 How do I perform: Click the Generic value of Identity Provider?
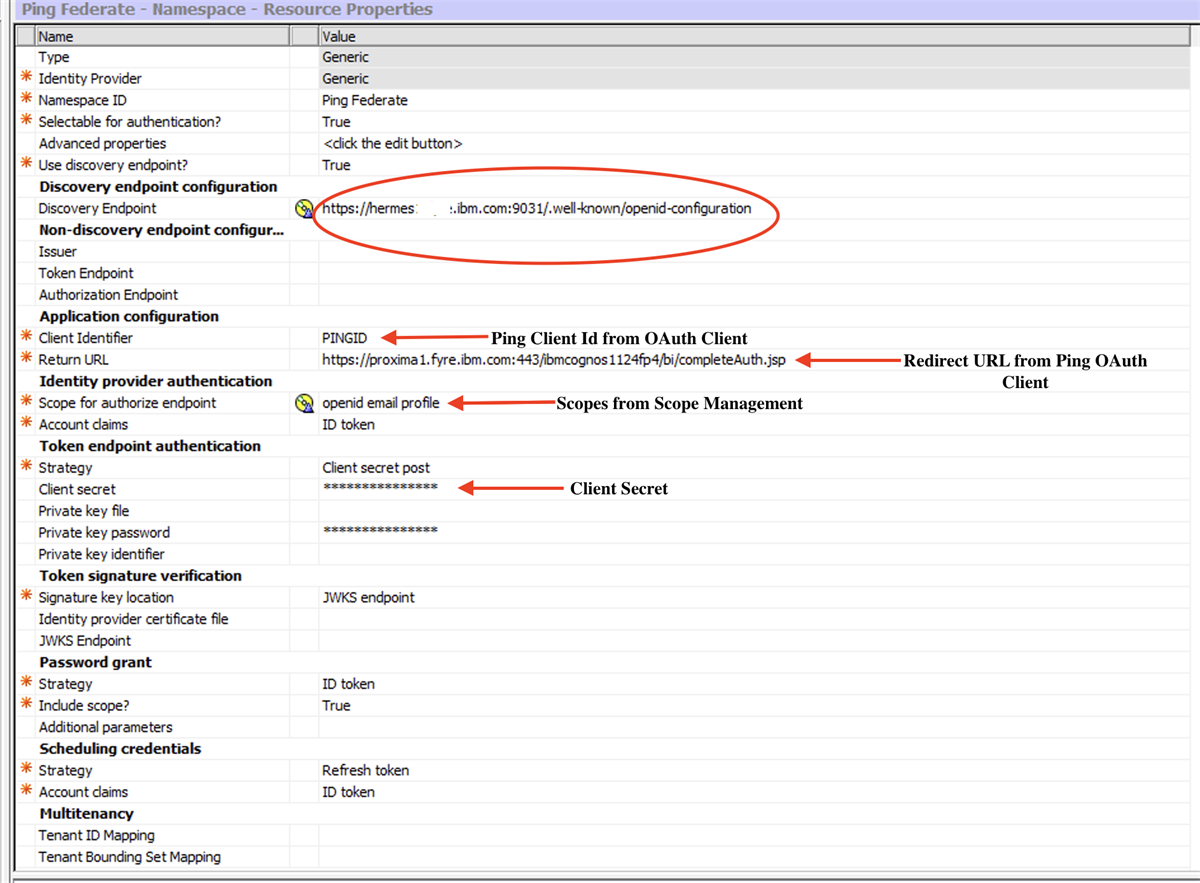click(345, 79)
